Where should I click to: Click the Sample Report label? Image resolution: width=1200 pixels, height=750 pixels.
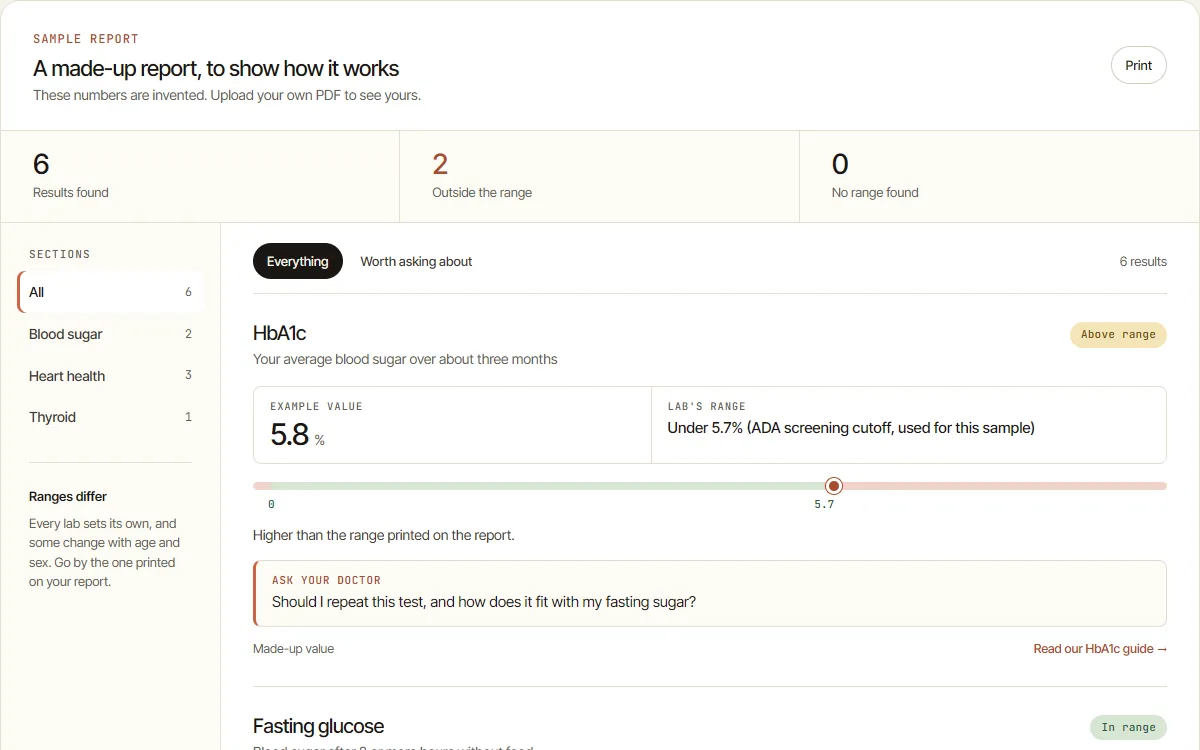pos(86,39)
